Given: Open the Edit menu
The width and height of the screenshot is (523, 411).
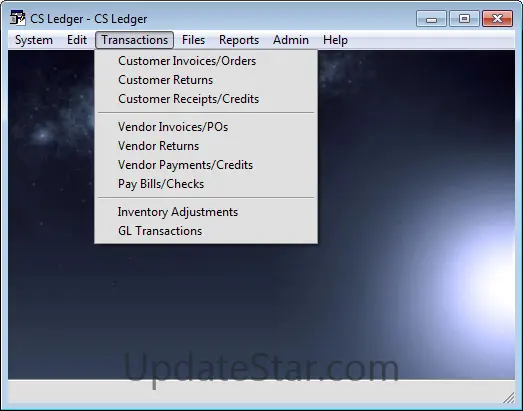Looking at the screenshot, I should [77, 40].
